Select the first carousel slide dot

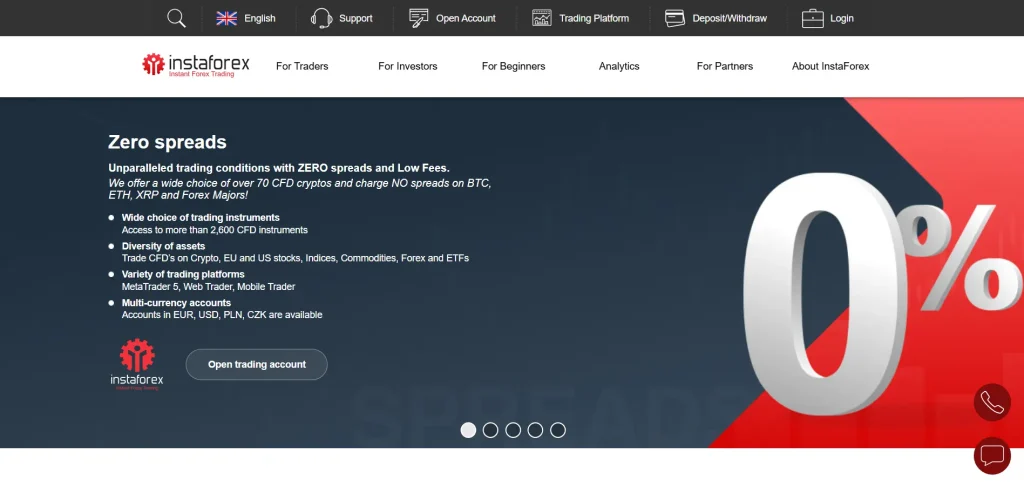(x=468, y=430)
